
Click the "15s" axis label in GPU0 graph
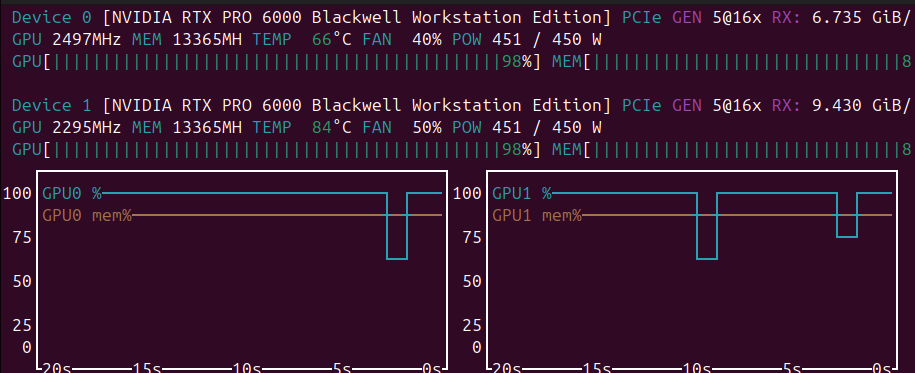click(x=146, y=368)
